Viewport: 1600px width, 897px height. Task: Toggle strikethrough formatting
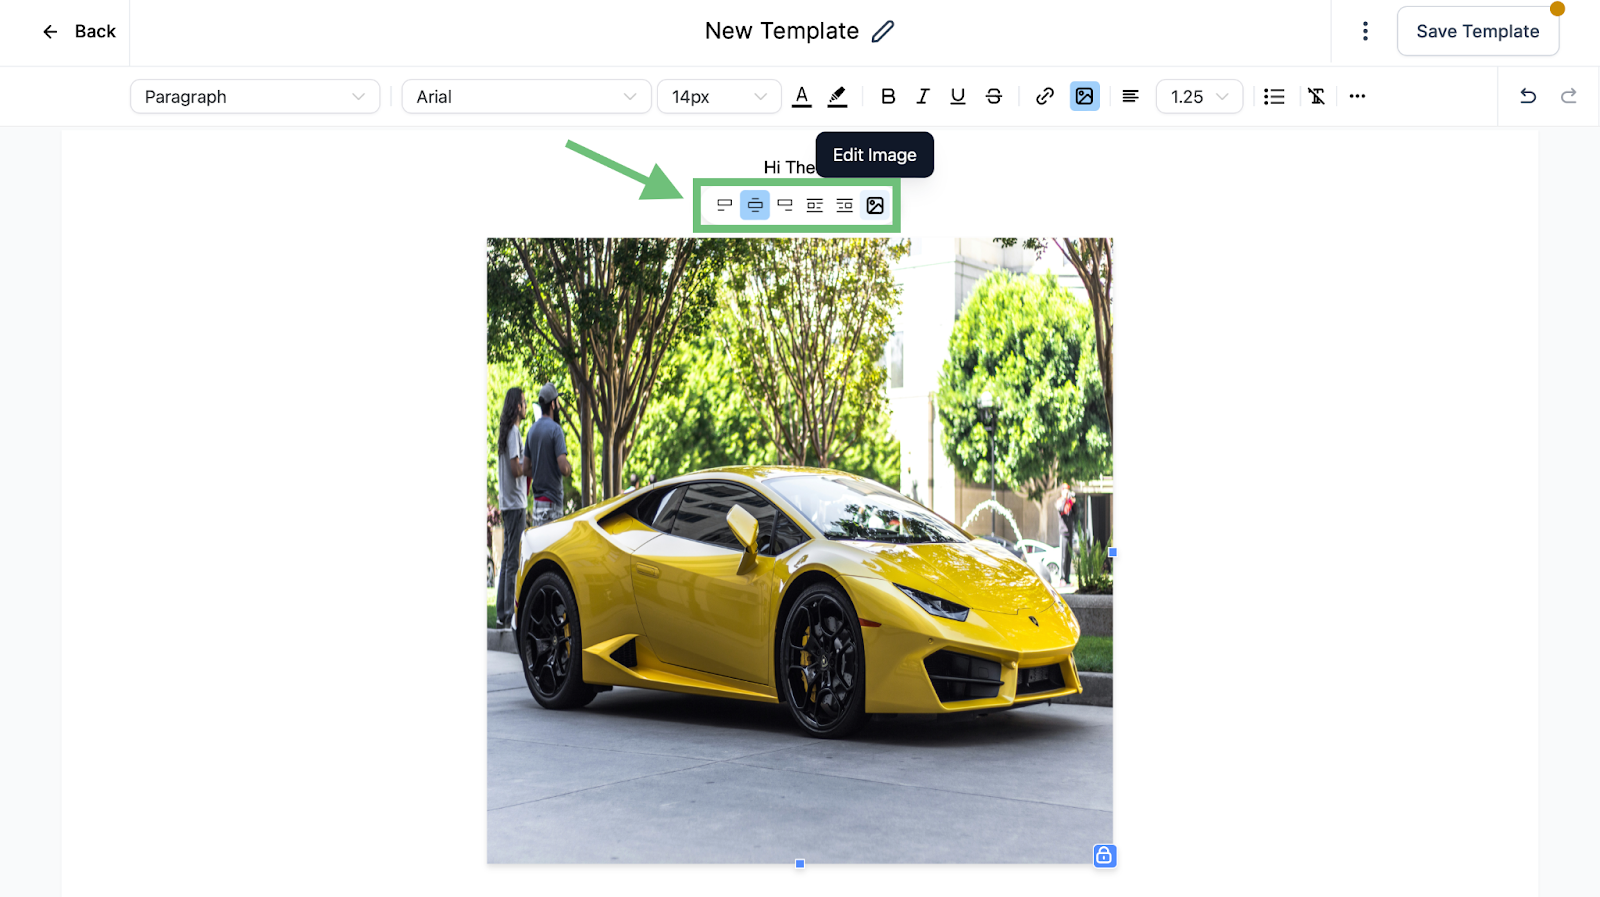click(x=994, y=97)
